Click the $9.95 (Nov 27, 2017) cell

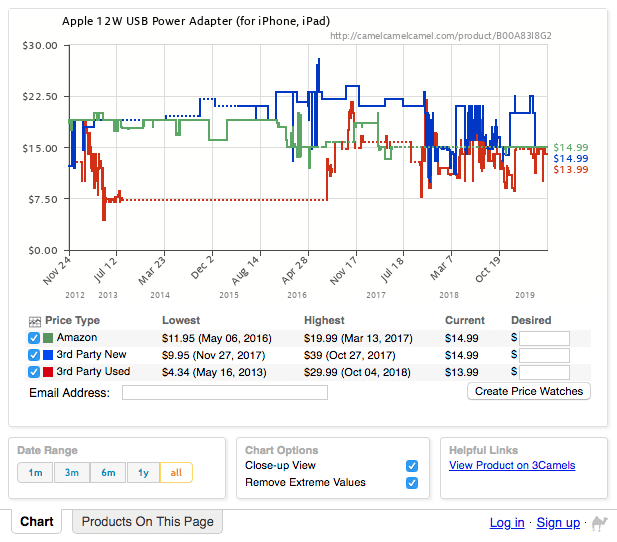(x=213, y=355)
